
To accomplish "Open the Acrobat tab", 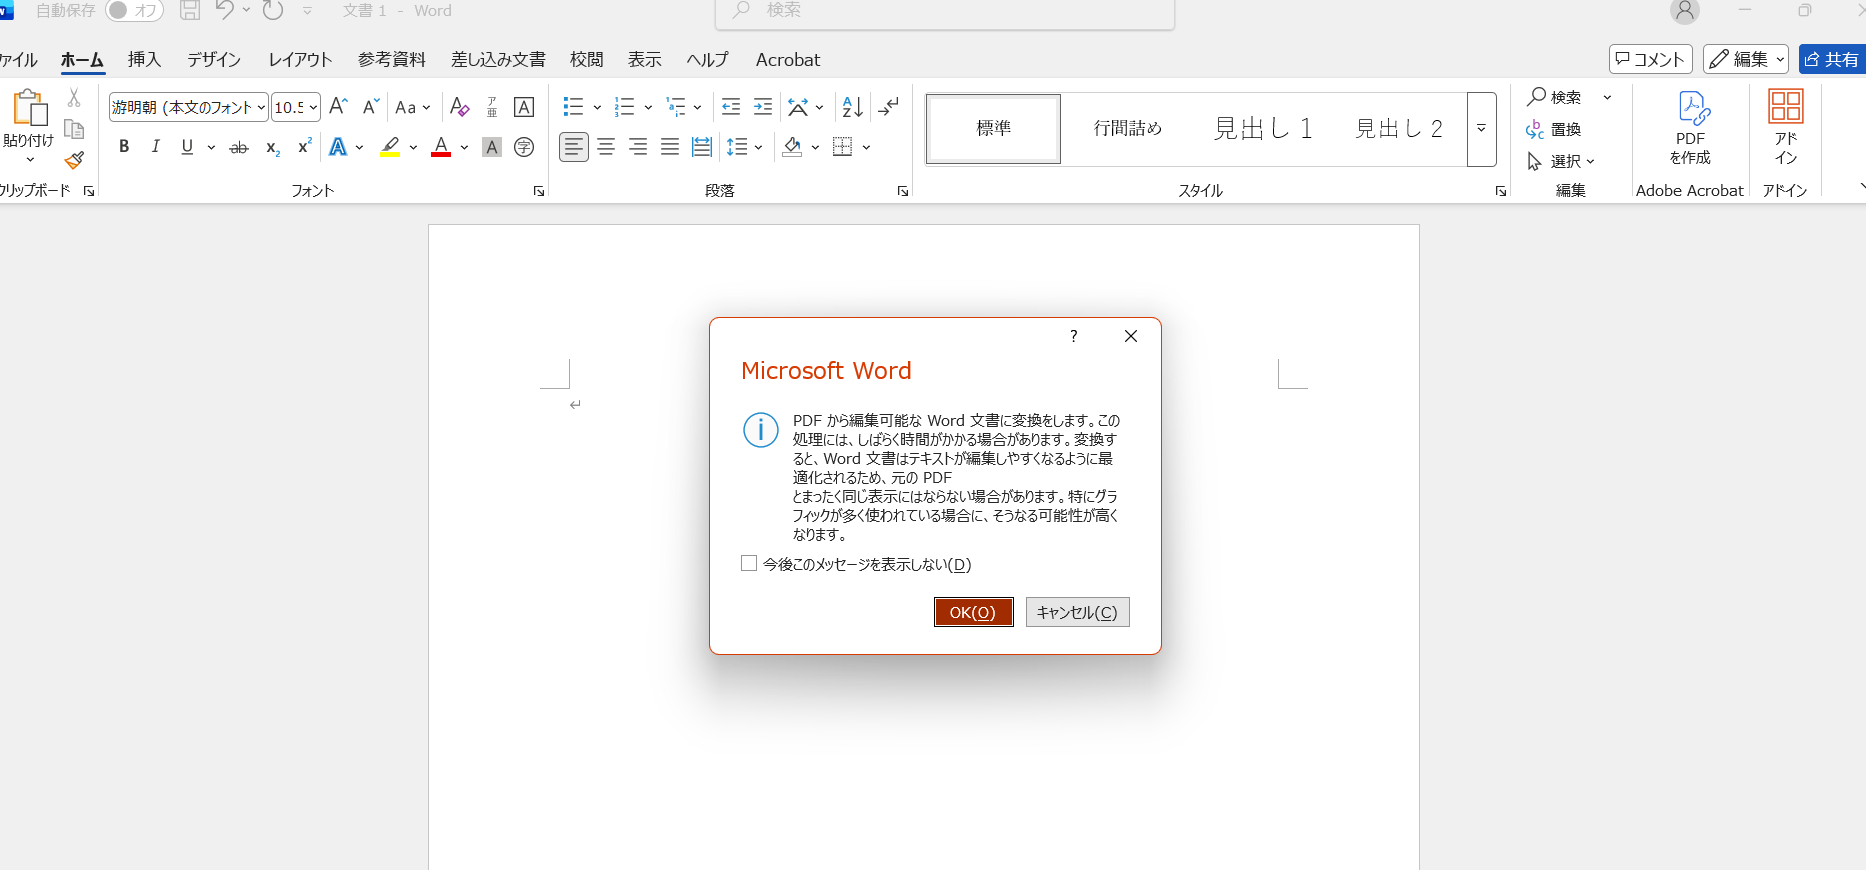I will 788,59.
